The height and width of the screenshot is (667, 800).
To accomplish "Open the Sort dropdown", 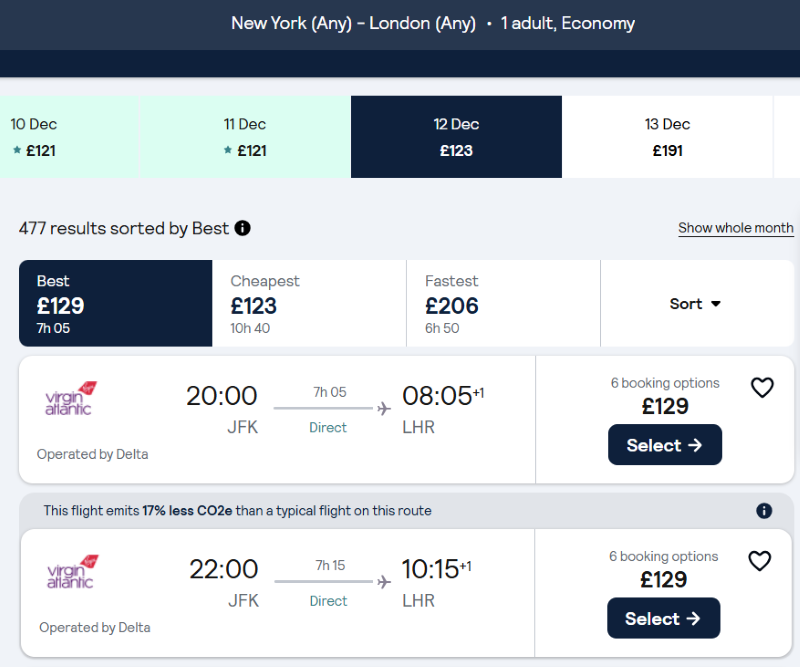I will coord(696,304).
